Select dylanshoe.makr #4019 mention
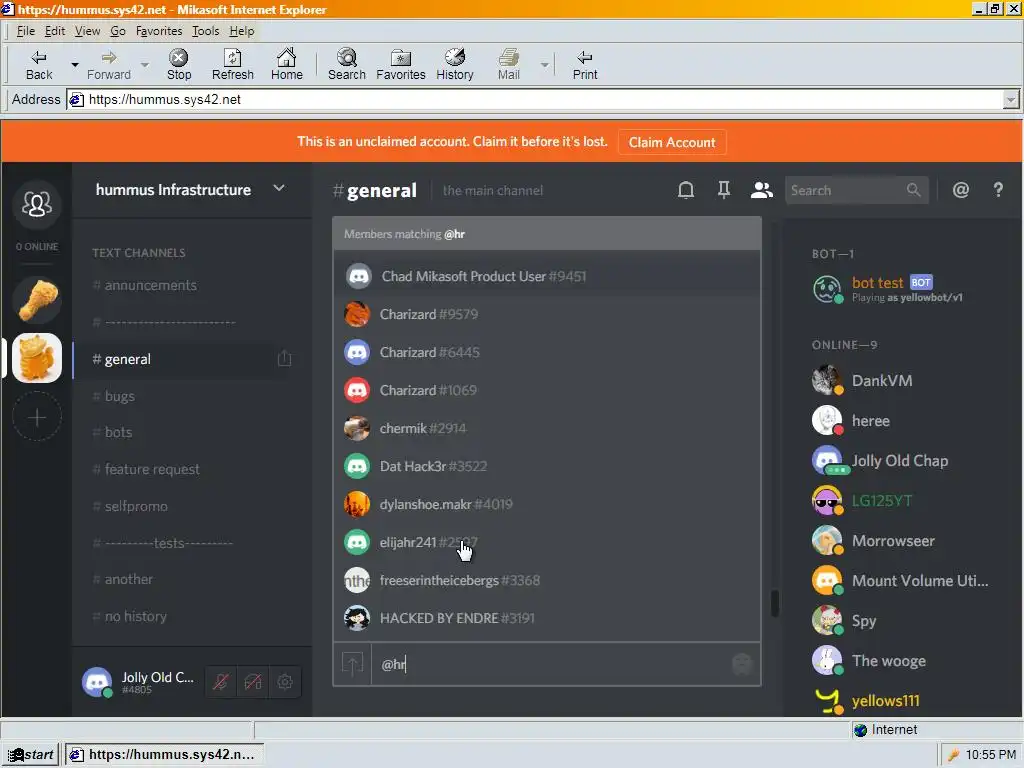 547,504
